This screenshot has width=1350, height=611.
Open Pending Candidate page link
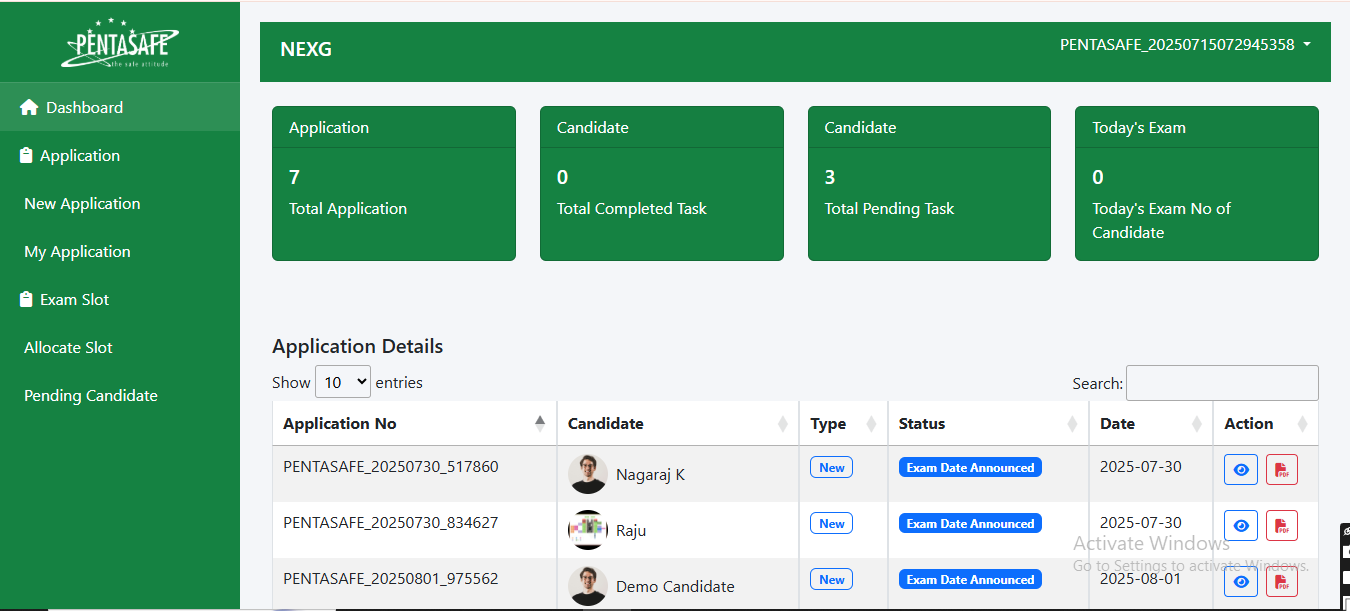click(x=91, y=396)
